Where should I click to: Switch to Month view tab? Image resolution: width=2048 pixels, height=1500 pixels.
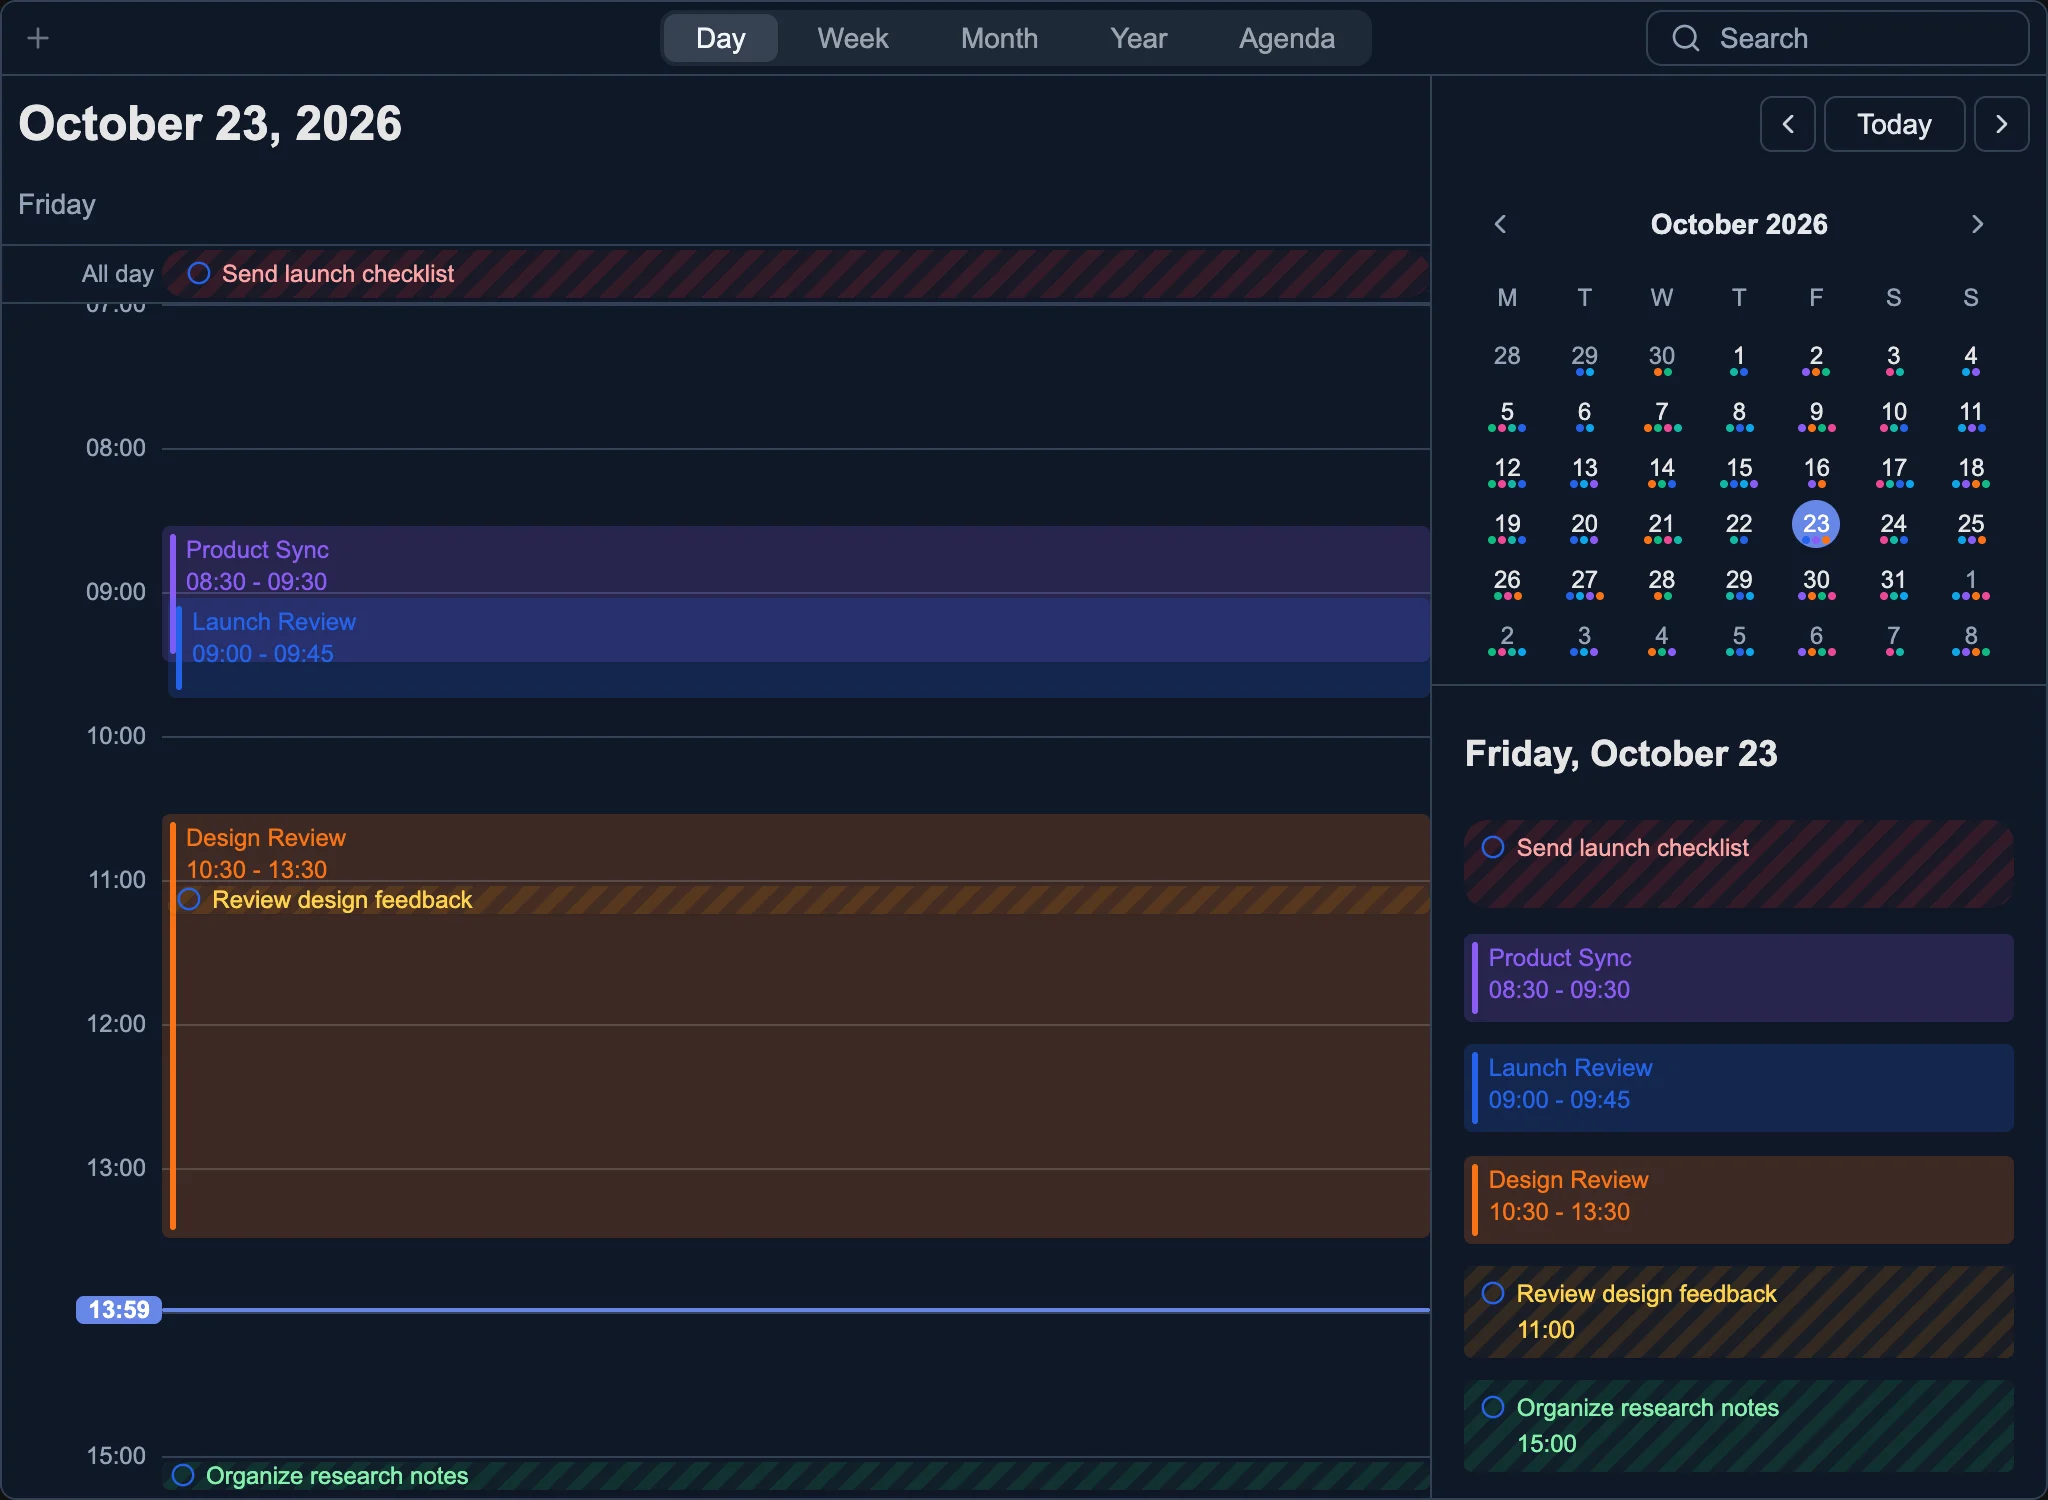999,38
